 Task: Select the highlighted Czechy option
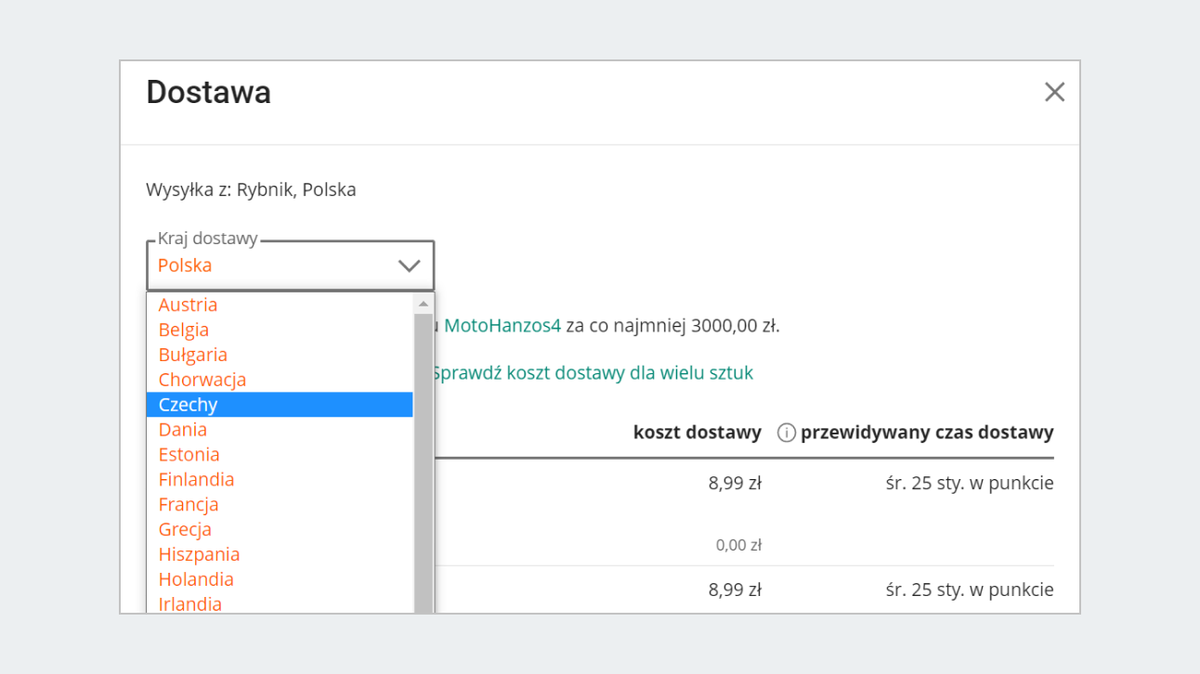click(188, 405)
